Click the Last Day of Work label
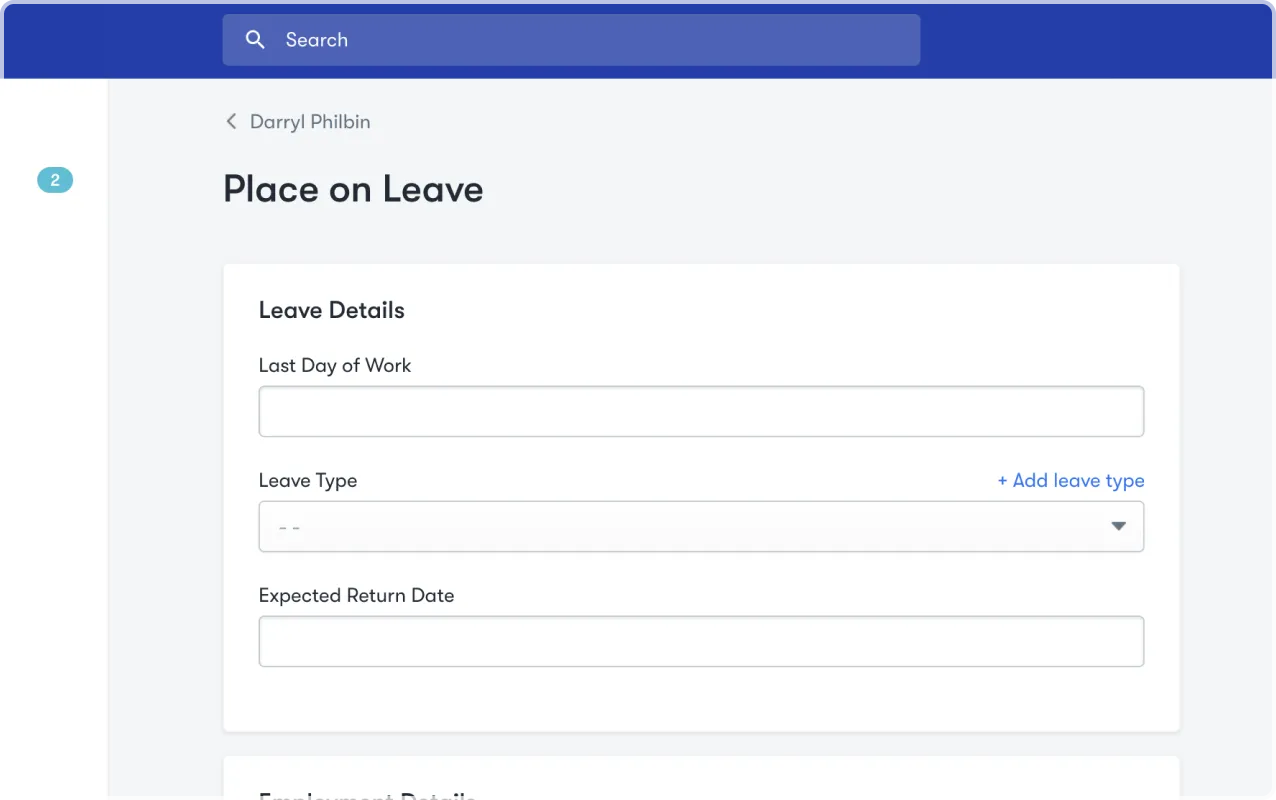Screen dimensions: 1276x800 [334, 366]
